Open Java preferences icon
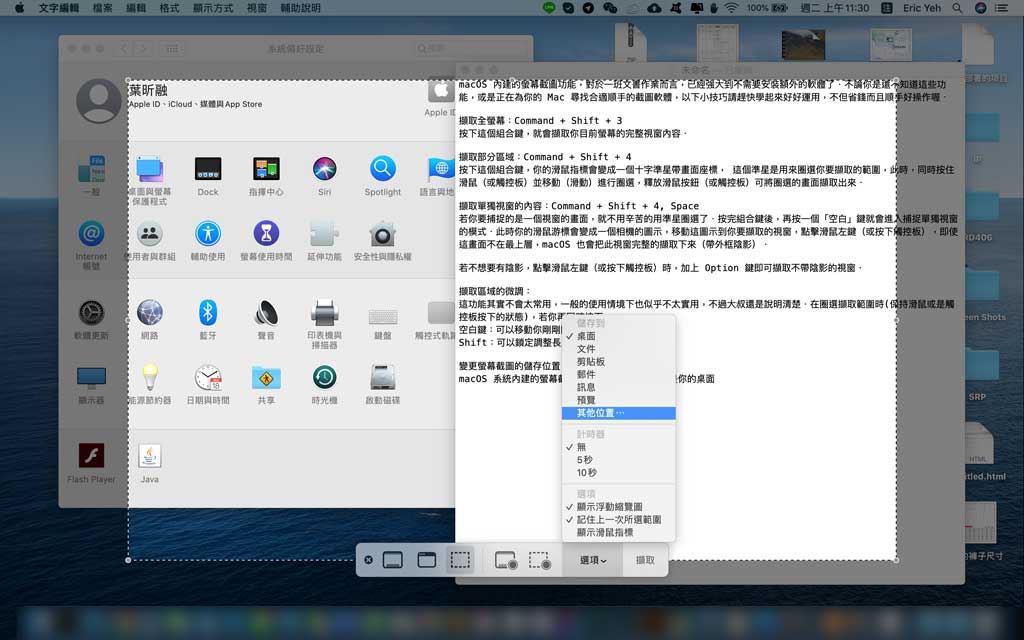Screen dimensions: 1024x640 (x=150, y=455)
